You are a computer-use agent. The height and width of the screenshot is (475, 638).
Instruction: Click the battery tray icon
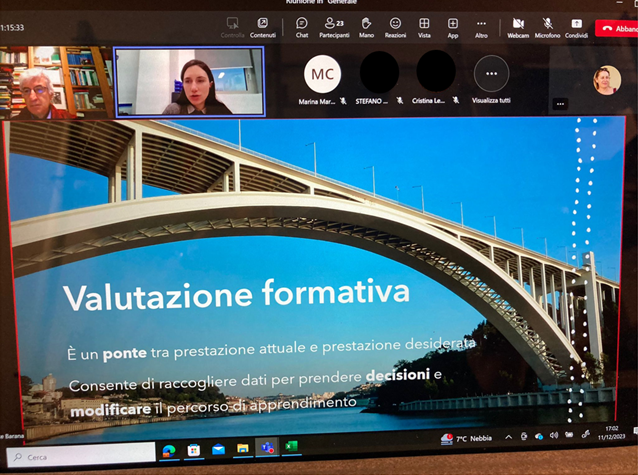click(x=569, y=435)
